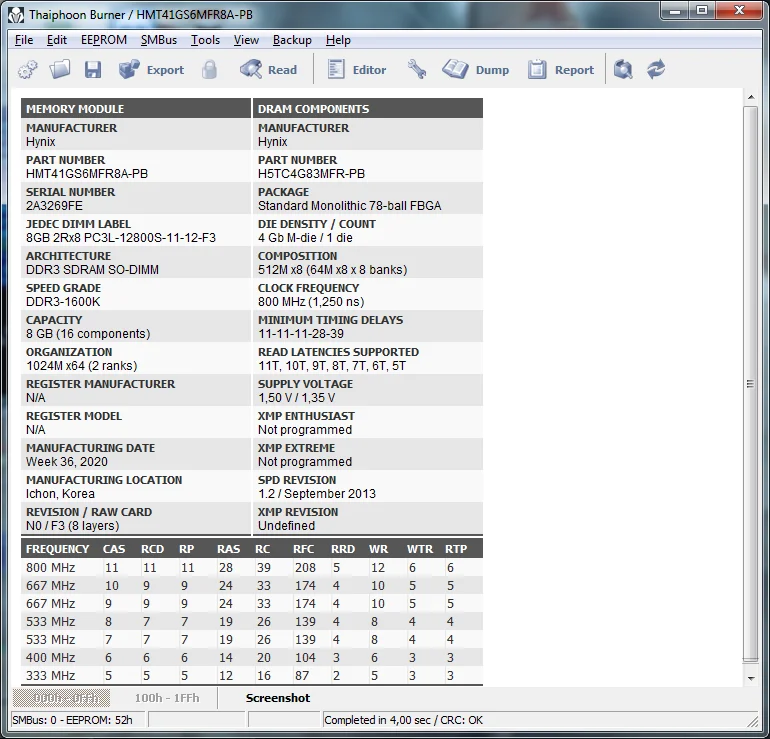The height and width of the screenshot is (739, 770).
Task: Click the Dump toolbar button
Action: point(476,70)
